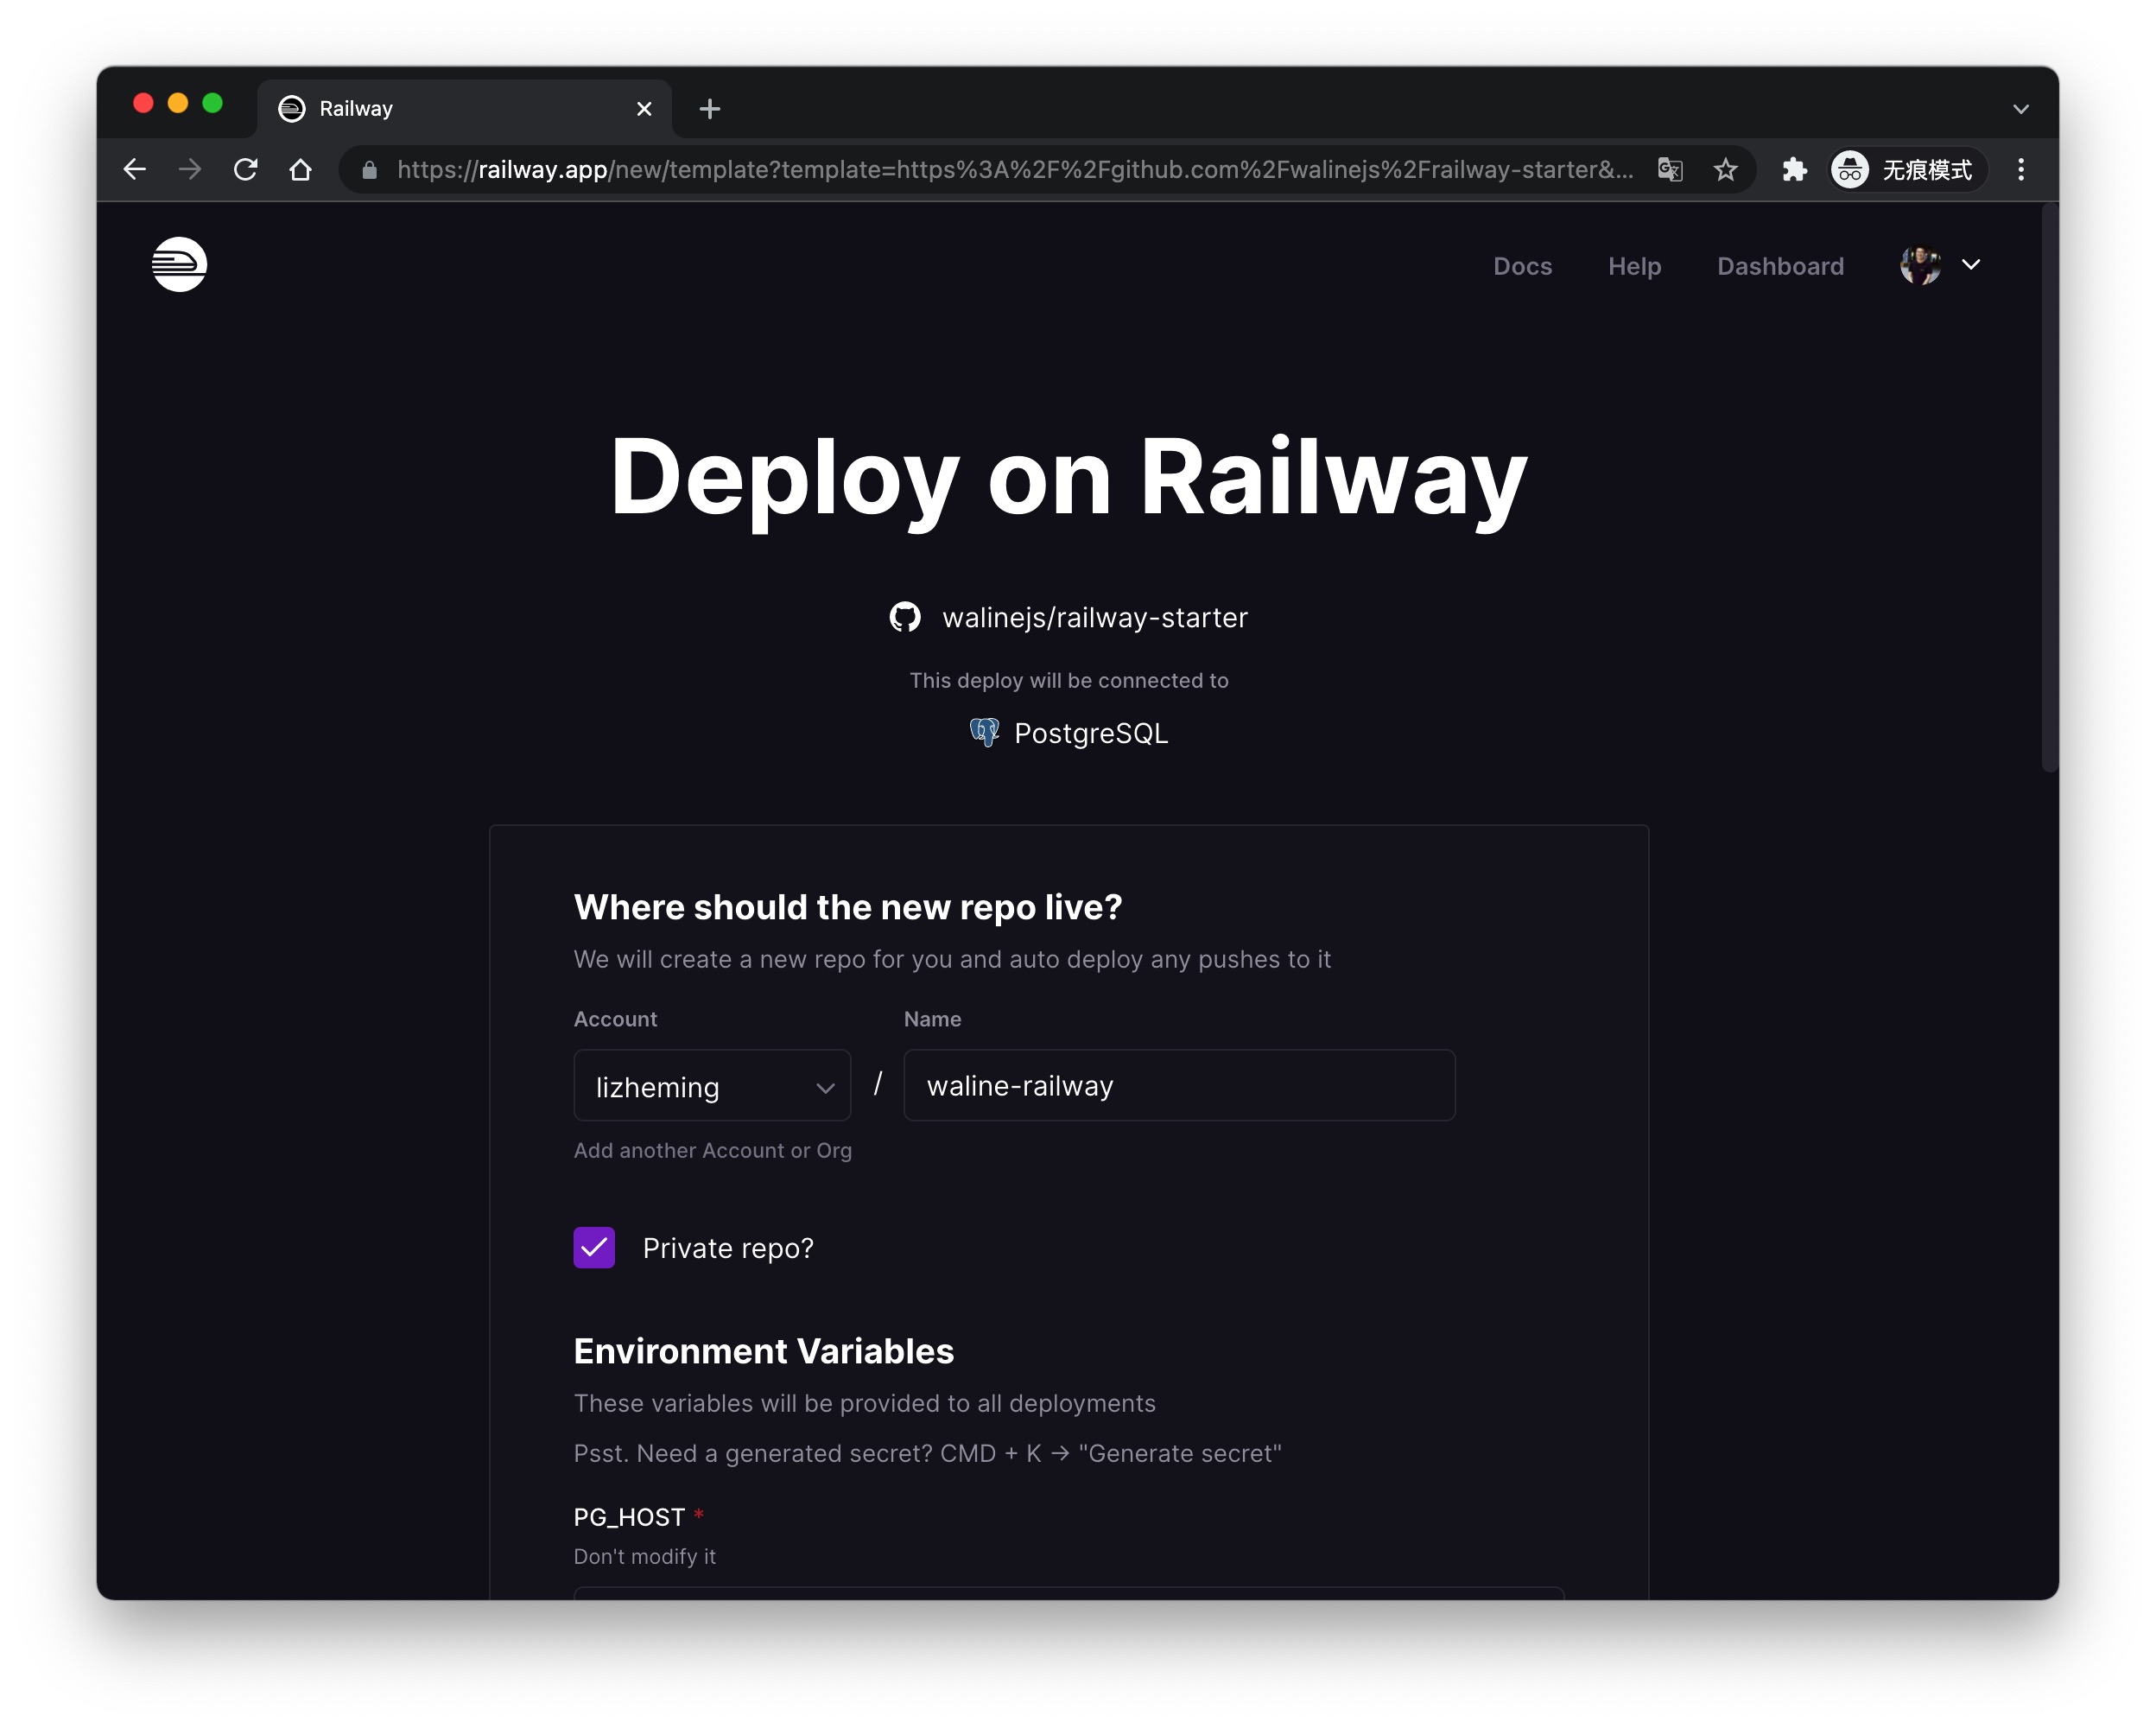
Task: Open the translate page icon
Action: (x=1670, y=170)
